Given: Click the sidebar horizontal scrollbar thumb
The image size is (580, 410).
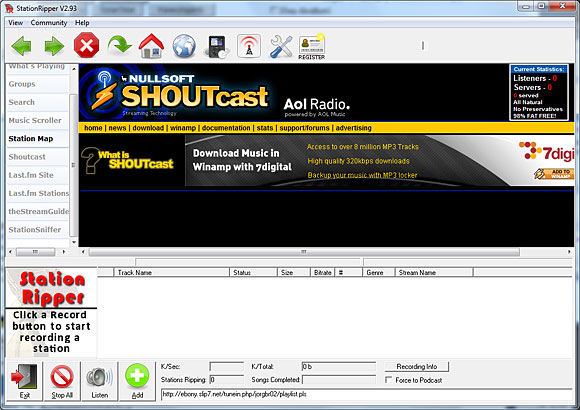Looking at the screenshot, I should pos(36,252).
